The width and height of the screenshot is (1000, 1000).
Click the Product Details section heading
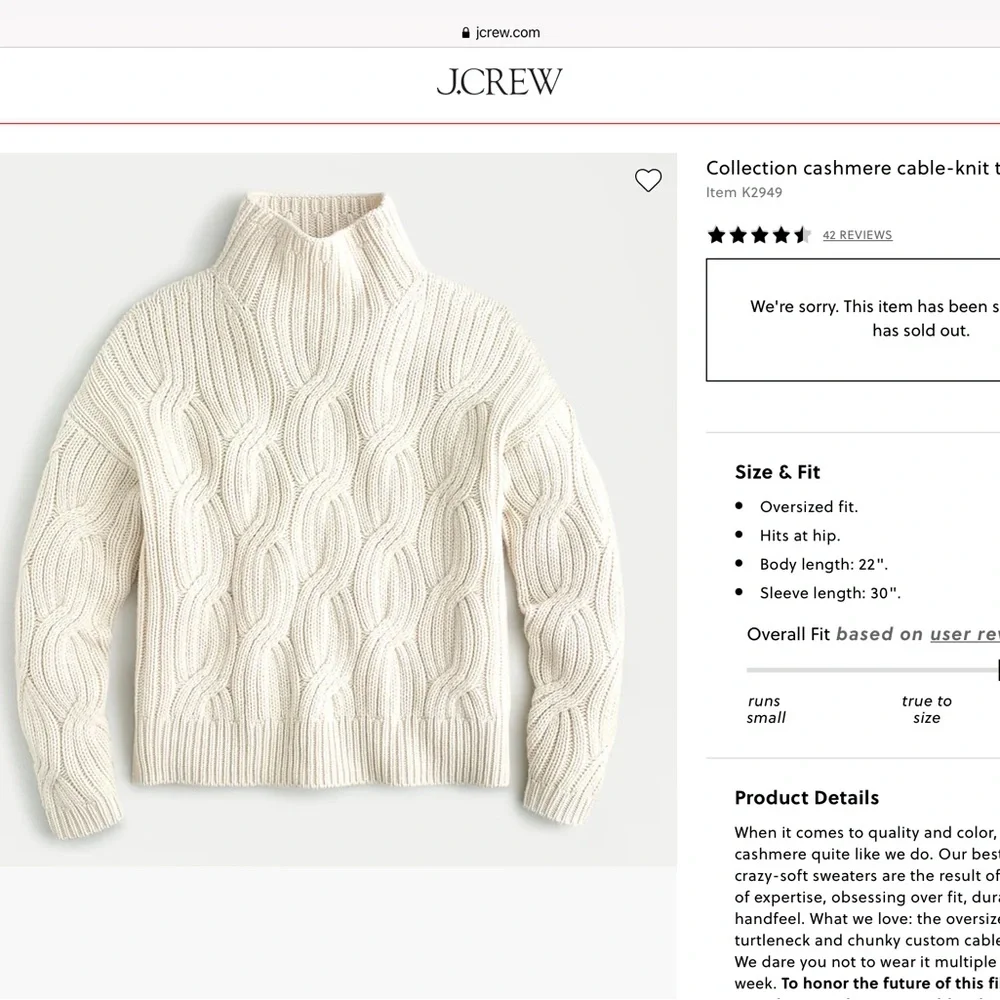pos(806,798)
